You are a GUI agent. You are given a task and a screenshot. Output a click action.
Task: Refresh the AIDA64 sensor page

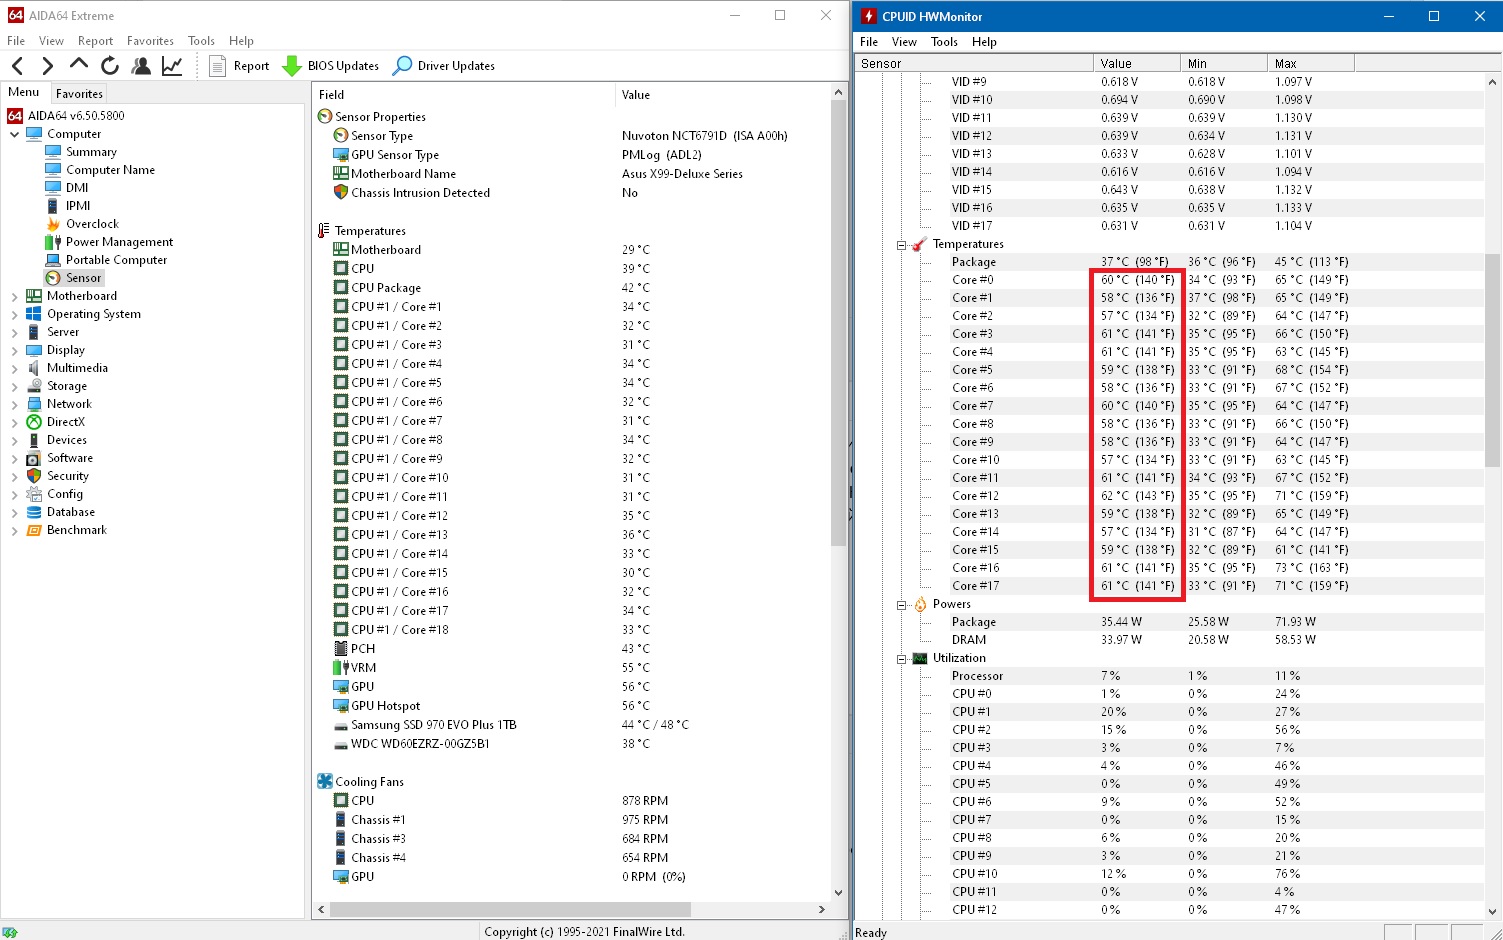pyautogui.click(x=110, y=66)
